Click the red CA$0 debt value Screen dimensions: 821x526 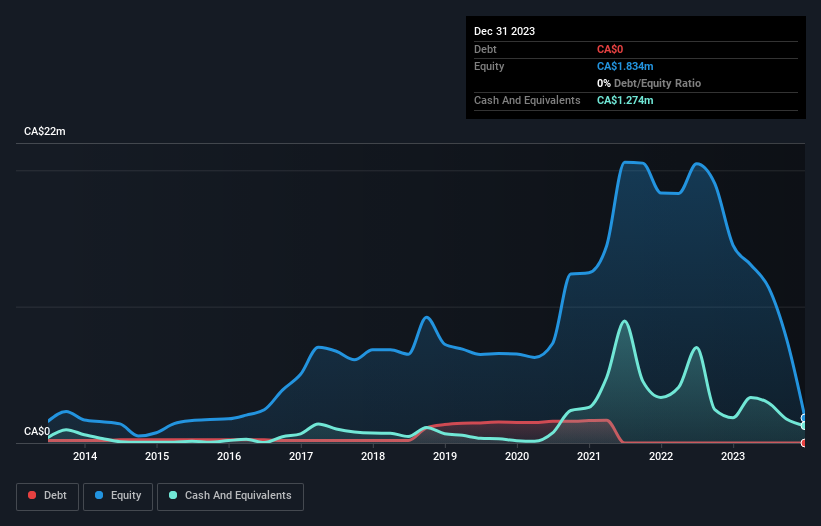point(610,49)
